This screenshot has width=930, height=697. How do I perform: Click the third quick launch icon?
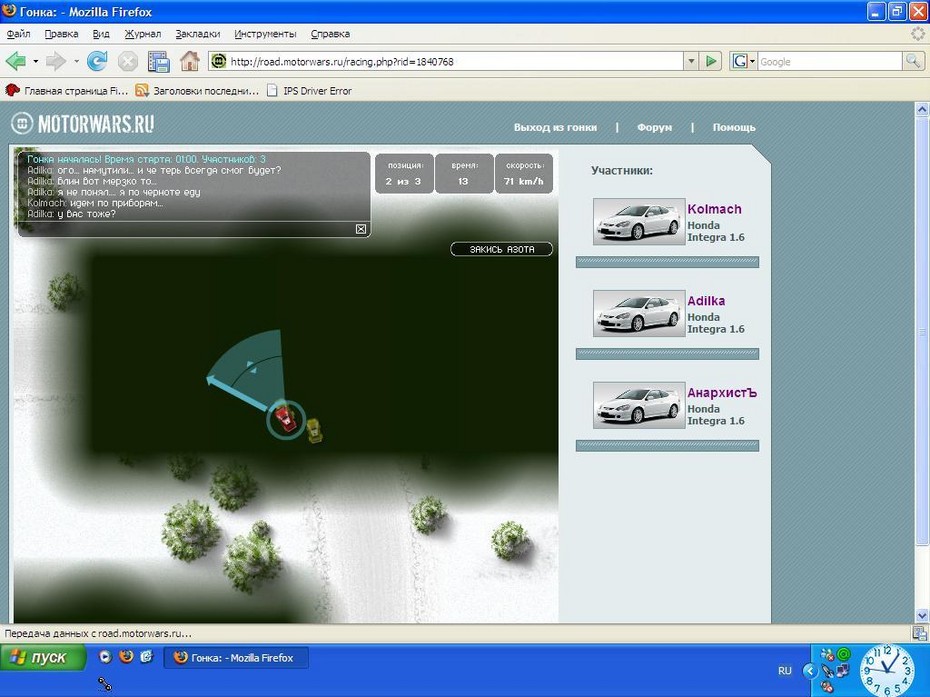tap(146, 657)
